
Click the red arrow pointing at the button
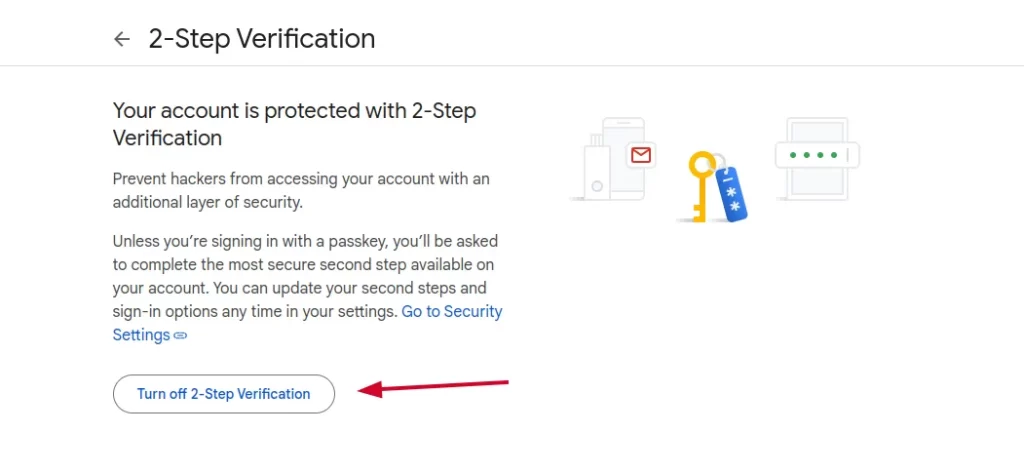434,387
